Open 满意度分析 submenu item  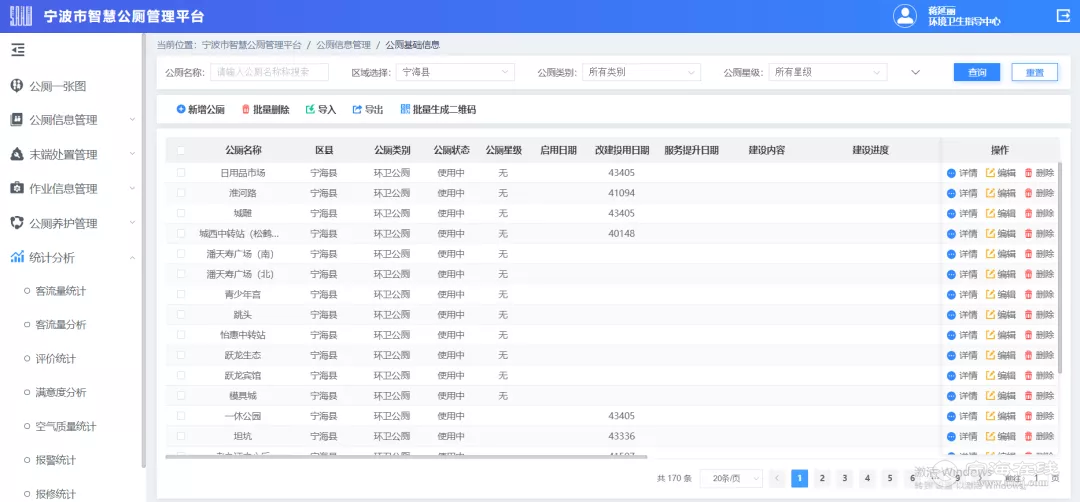click(x=61, y=393)
